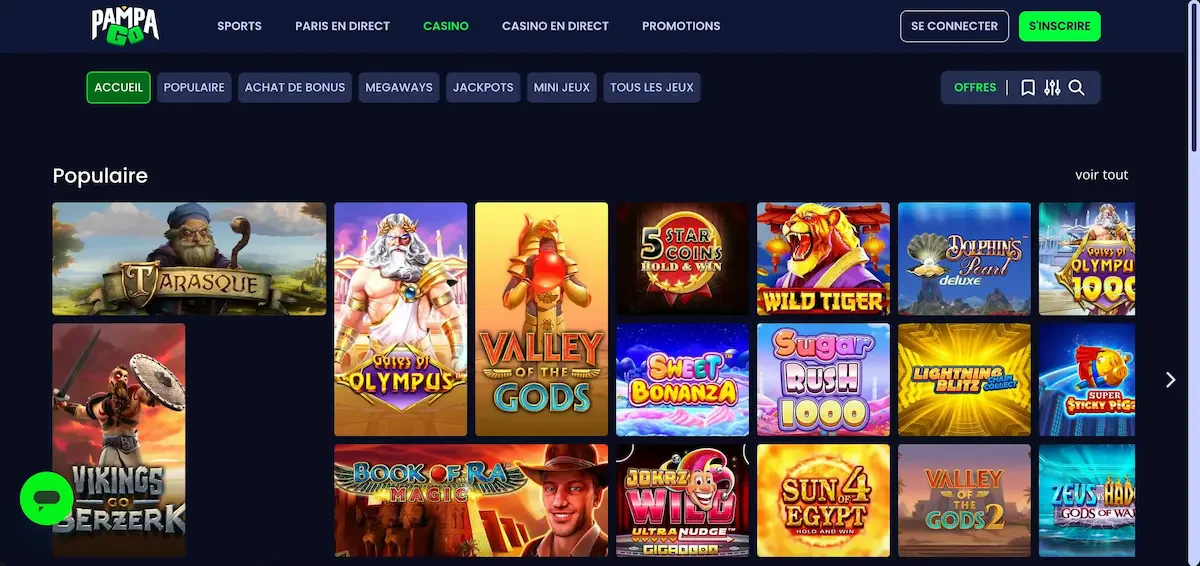Select the Jackpots category tab
Viewport: 1200px width, 566px height.
tap(483, 87)
